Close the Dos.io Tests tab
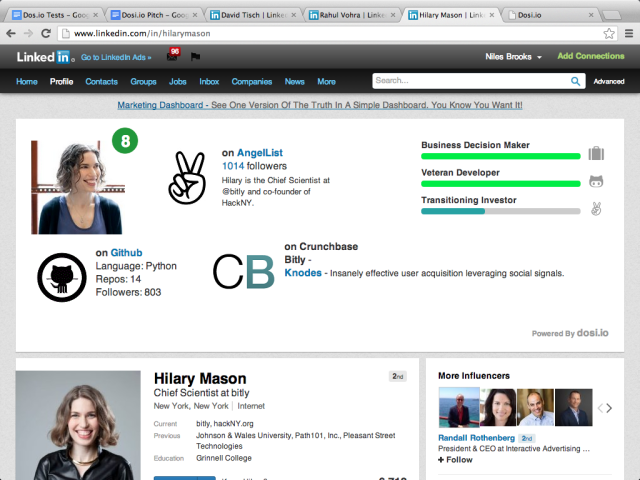This screenshot has width=640, height=480. pyautogui.click(x=96, y=15)
